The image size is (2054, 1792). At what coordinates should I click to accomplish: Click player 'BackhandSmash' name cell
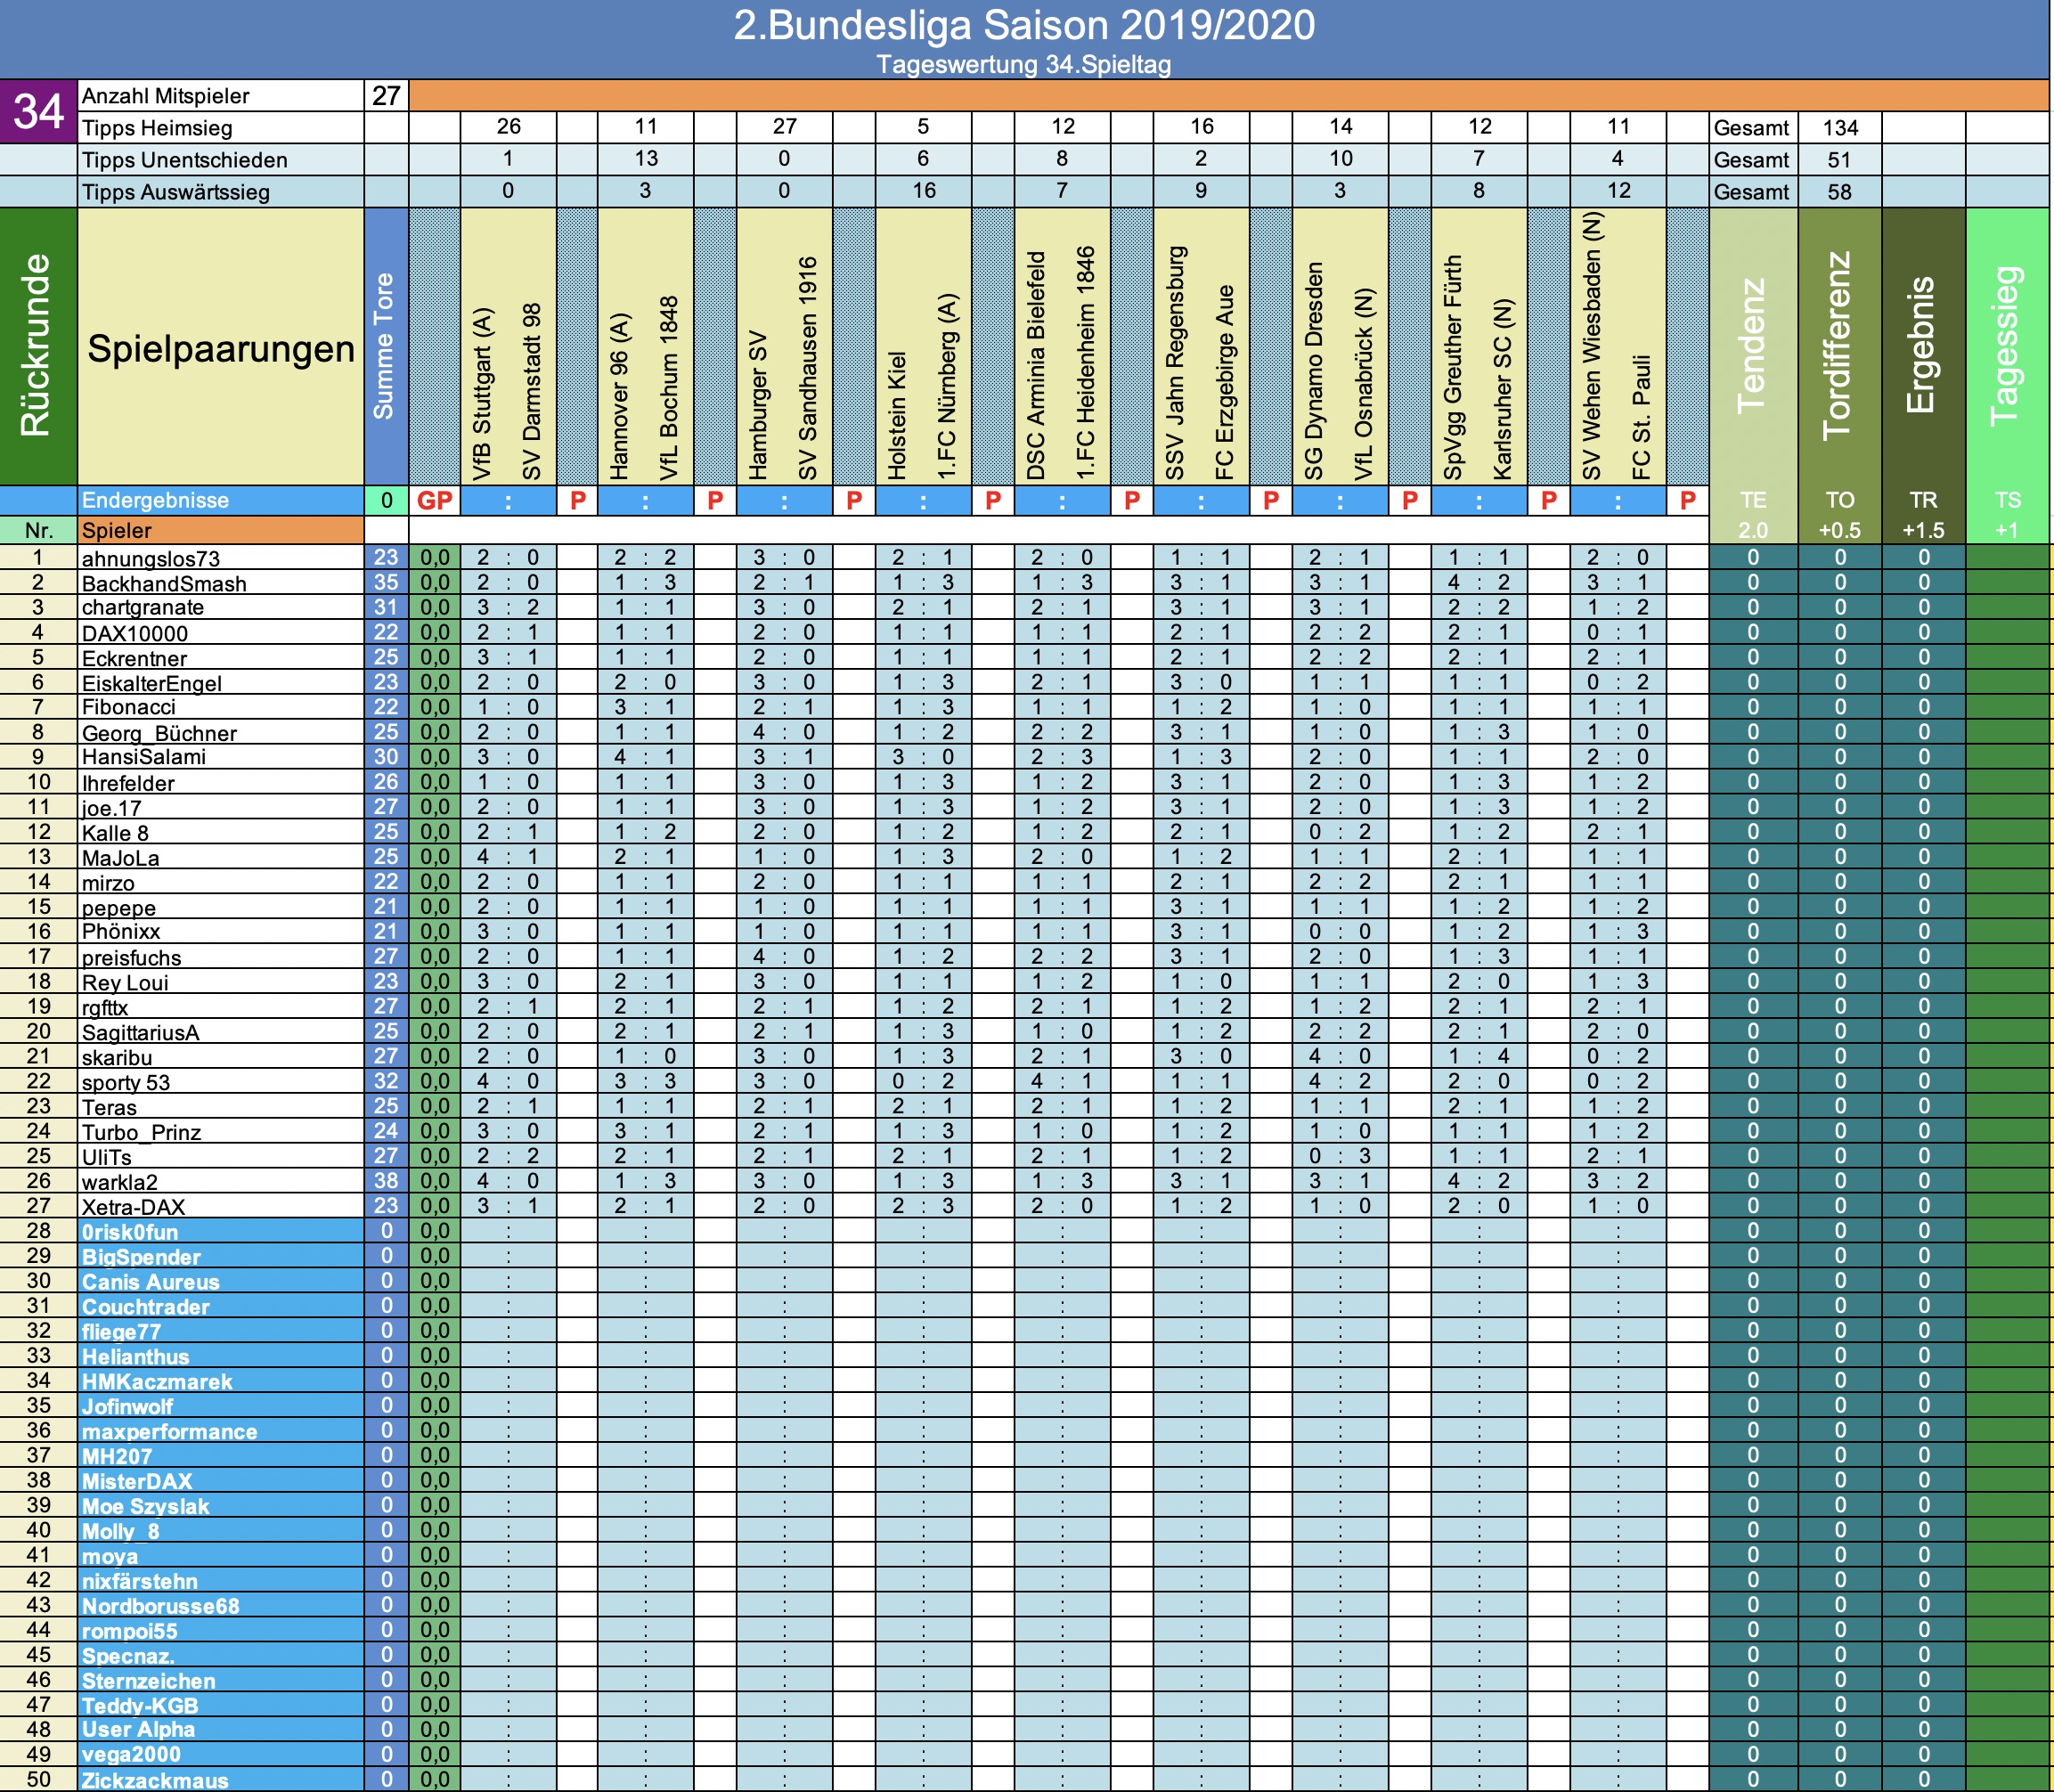[221, 583]
